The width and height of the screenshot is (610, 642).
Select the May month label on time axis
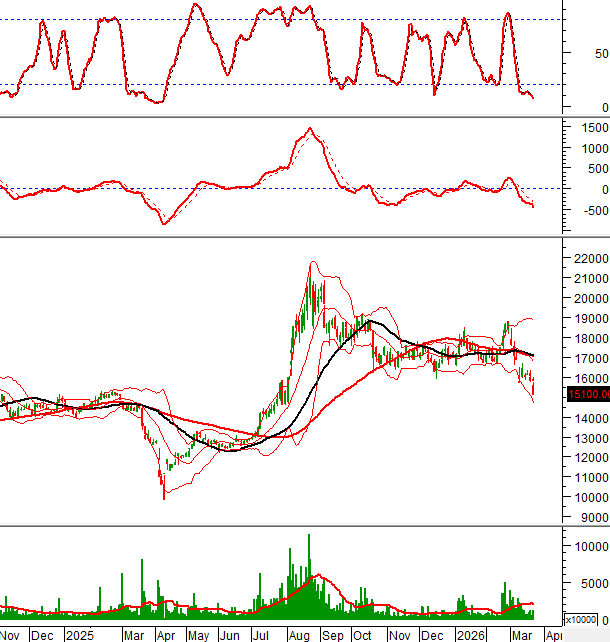click(198, 635)
